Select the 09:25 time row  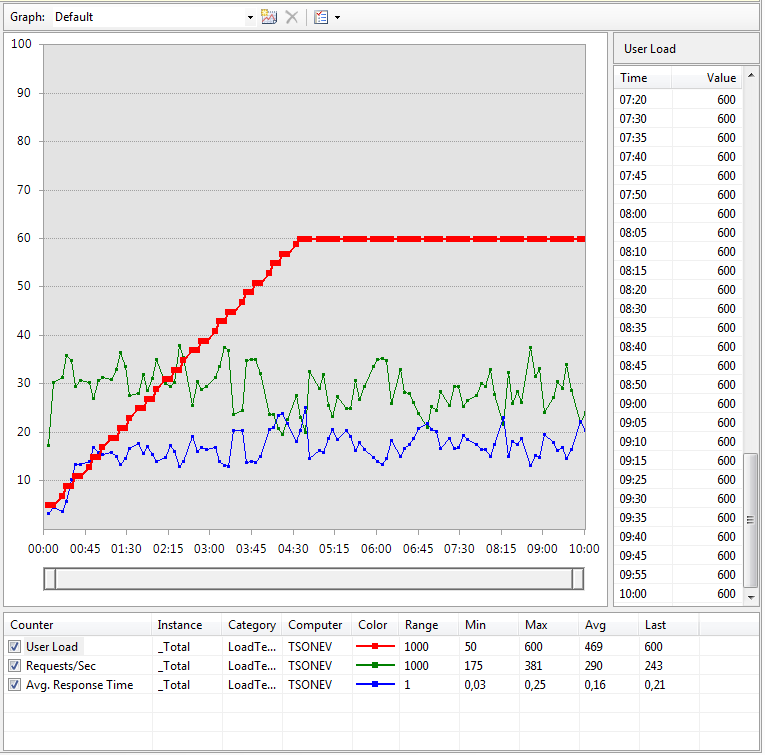point(678,480)
